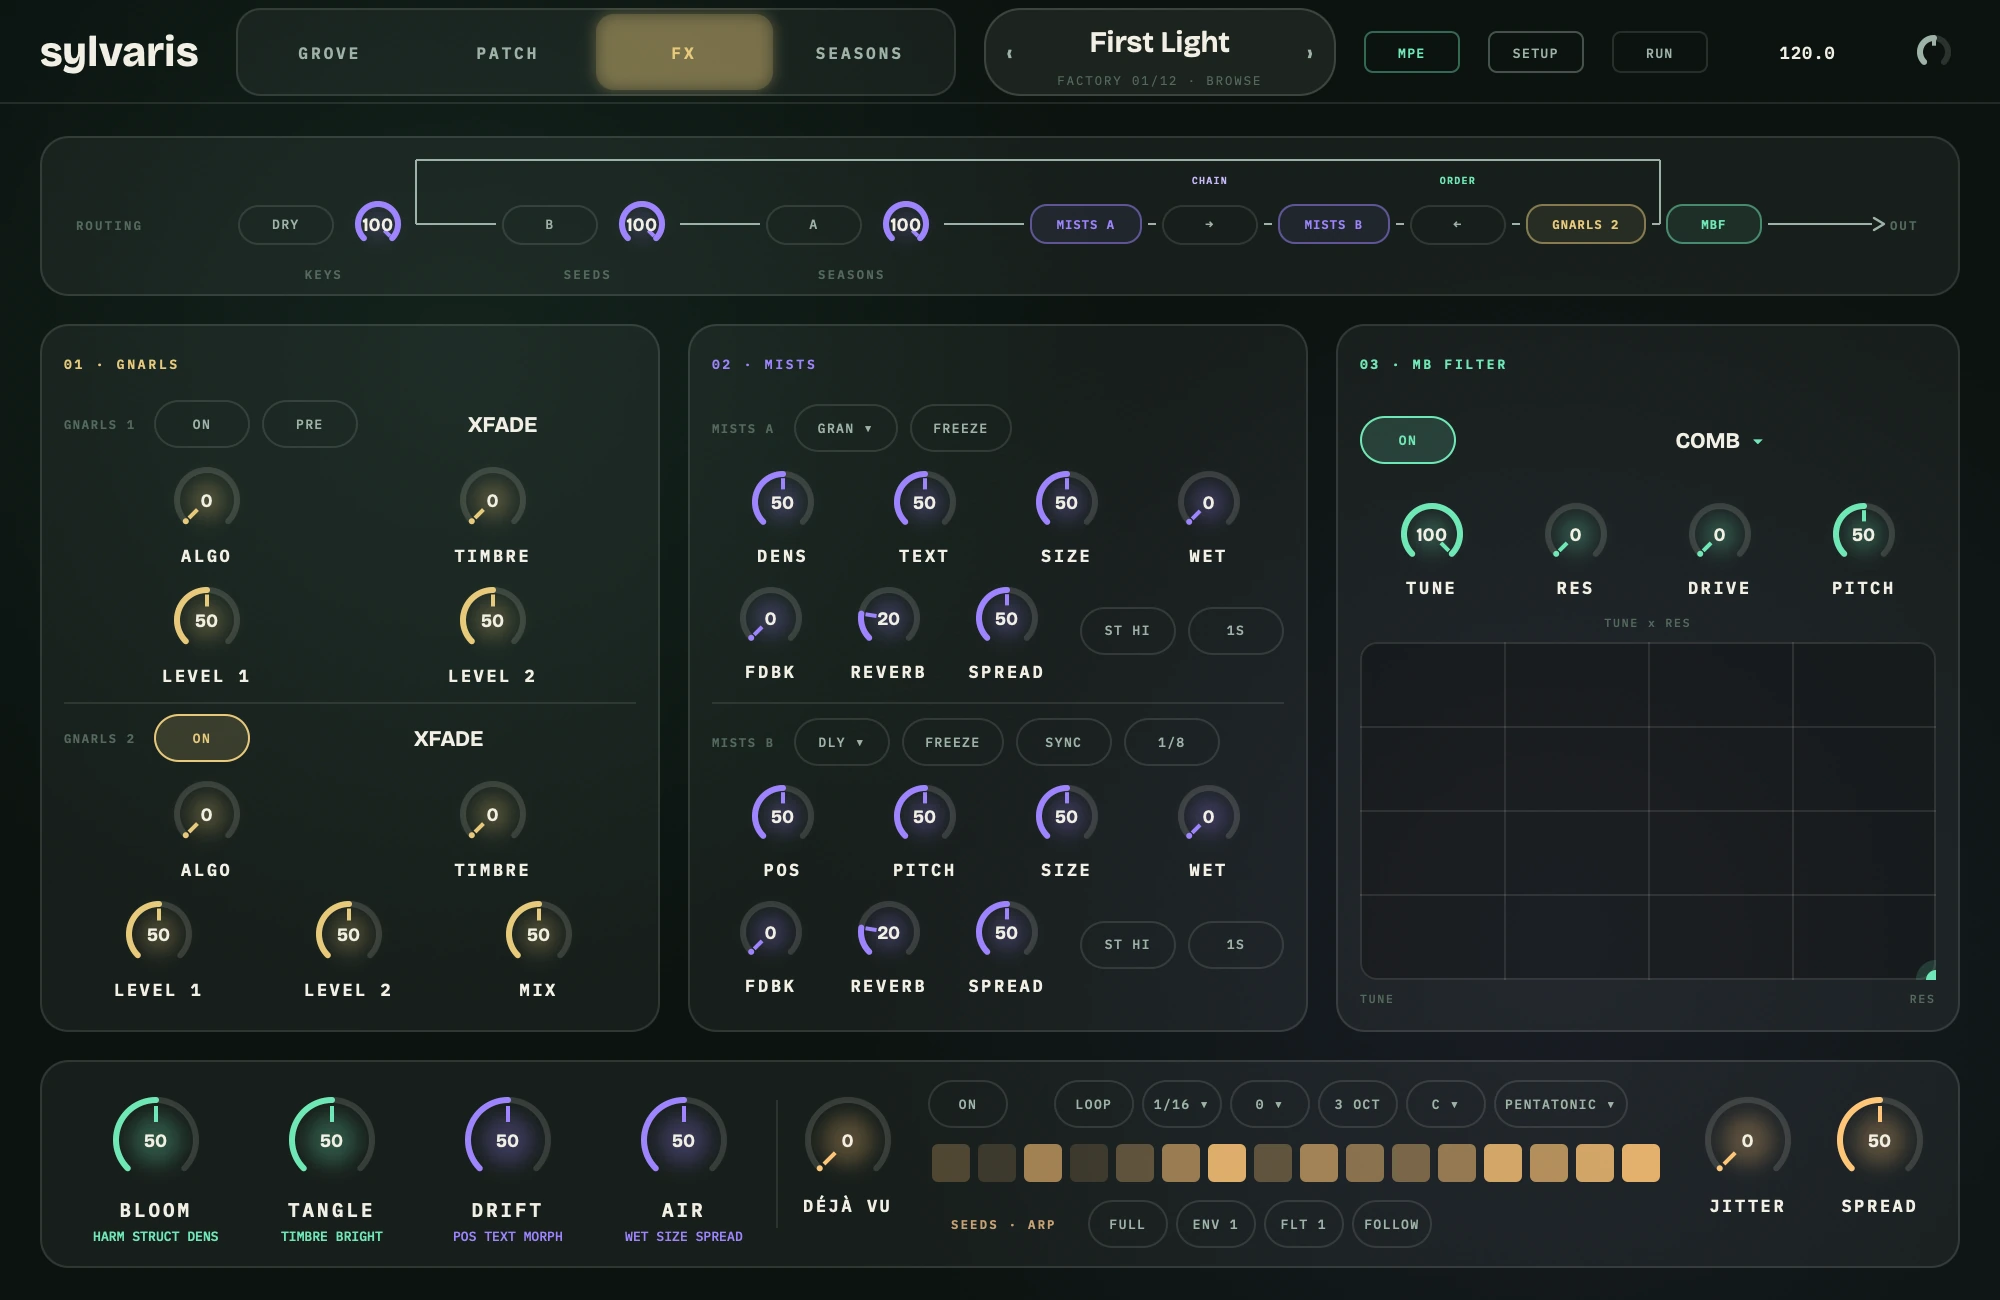Click the first arp step square
This screenshot has width=2000, height=1300.
click(951, 1163)
